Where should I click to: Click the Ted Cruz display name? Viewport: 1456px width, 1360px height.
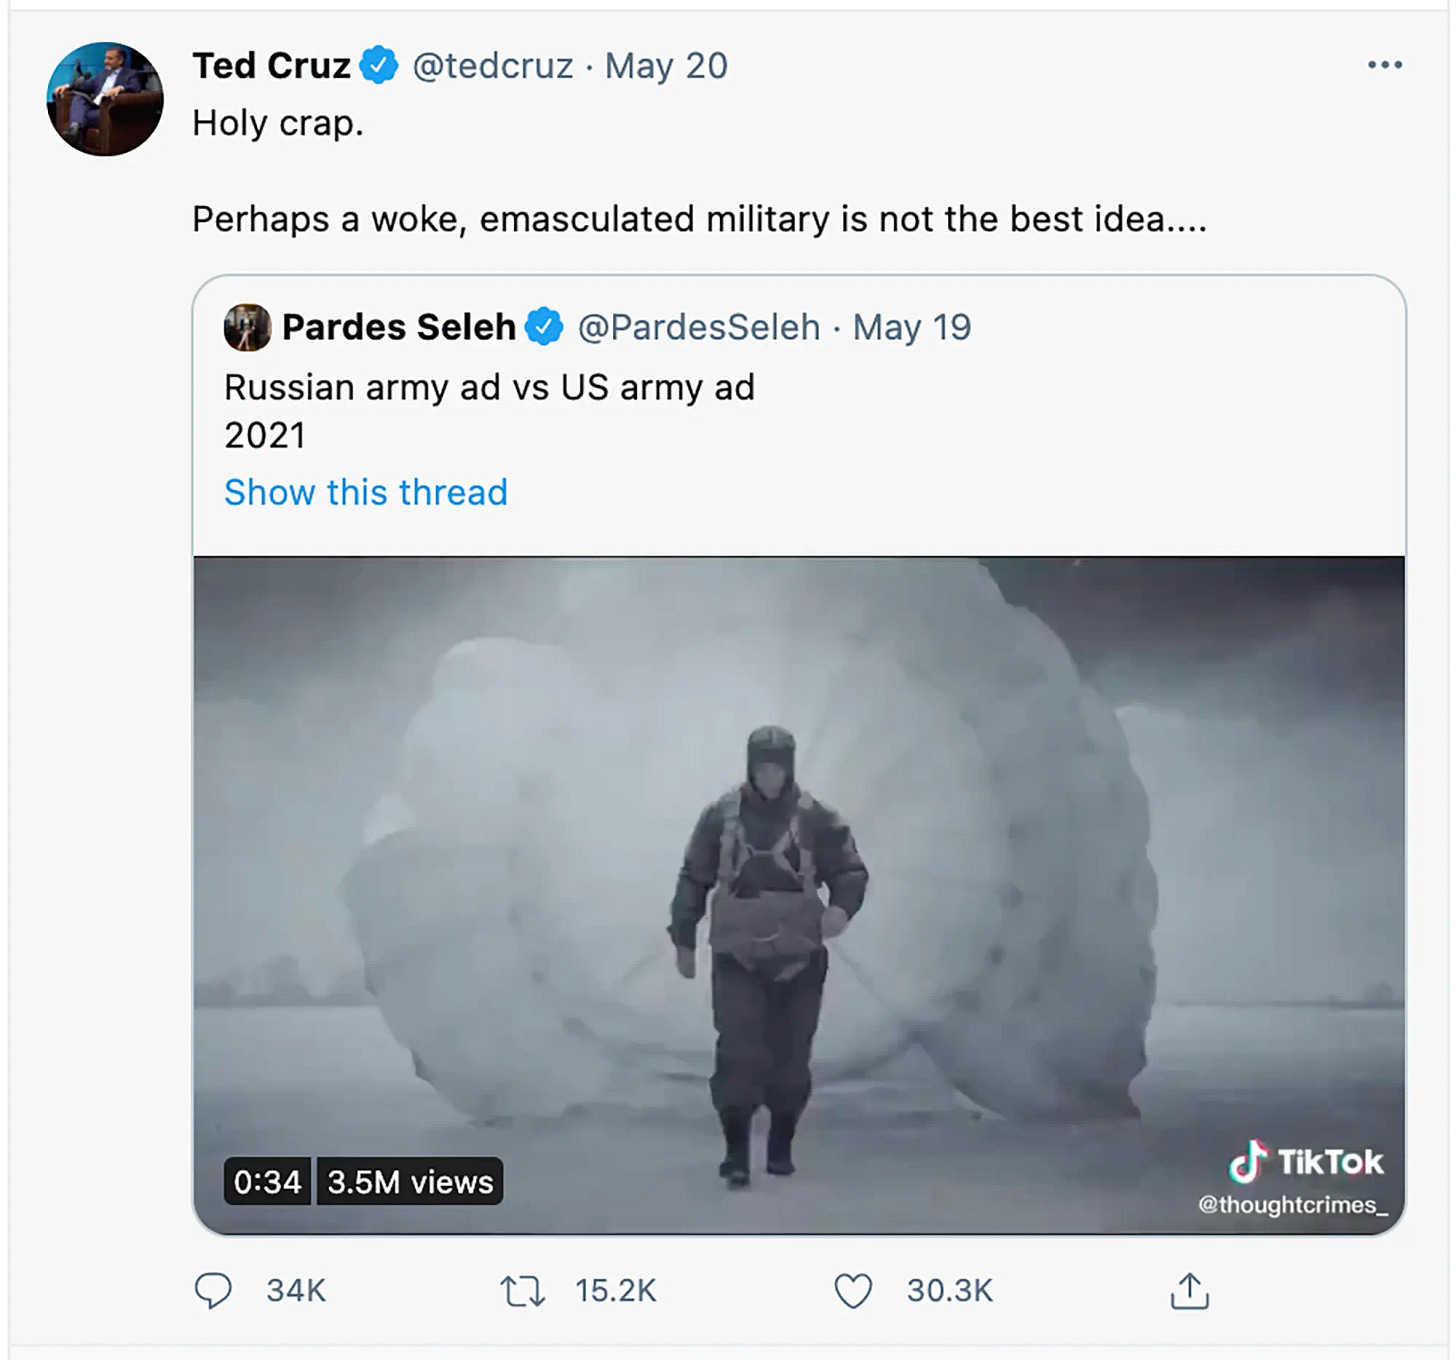tap(271, 66)
